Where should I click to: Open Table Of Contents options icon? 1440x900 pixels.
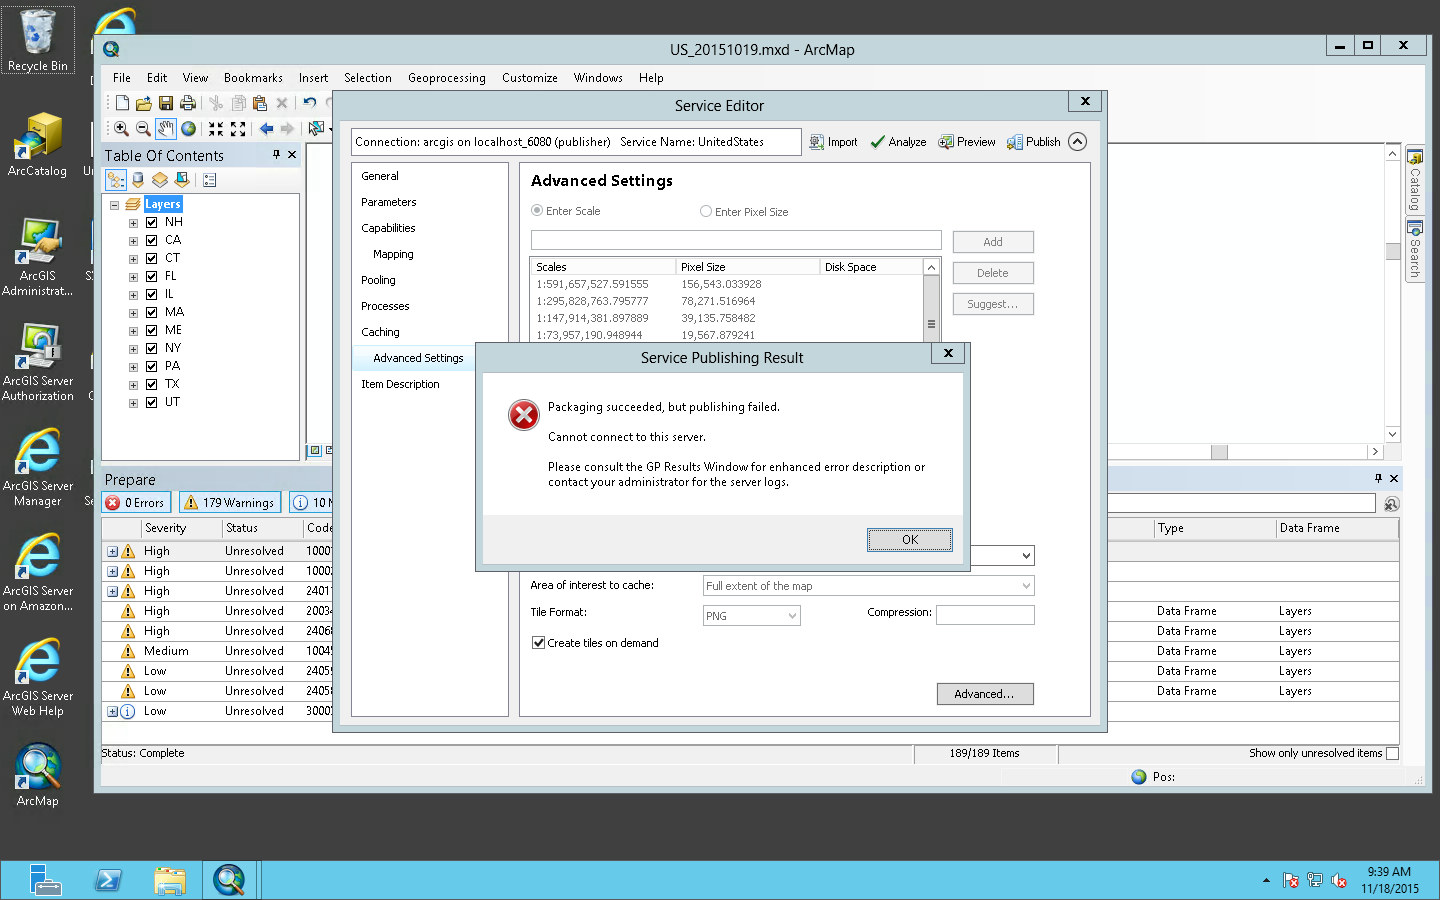click(x=210, y=180)
